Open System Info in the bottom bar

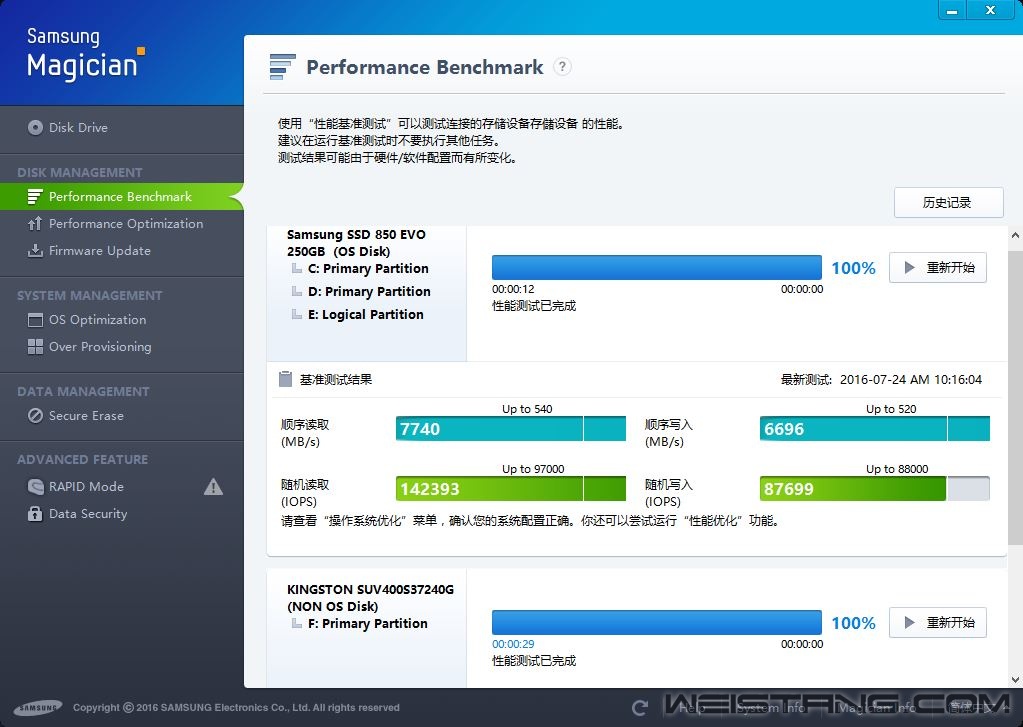coord(771,708)
